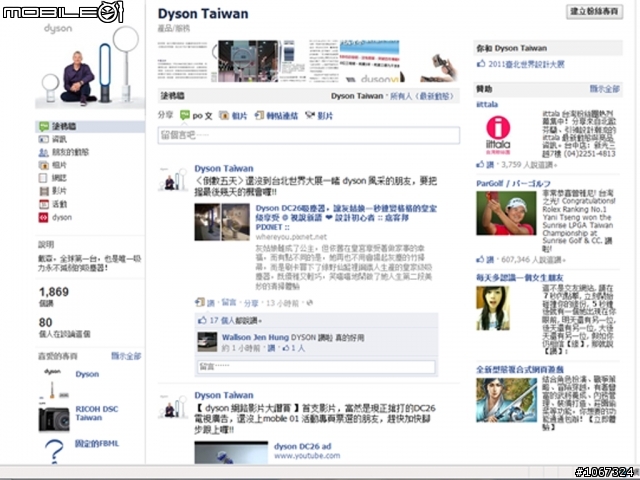Open 'Dyson DC26' blog article link

pos(346,218)
